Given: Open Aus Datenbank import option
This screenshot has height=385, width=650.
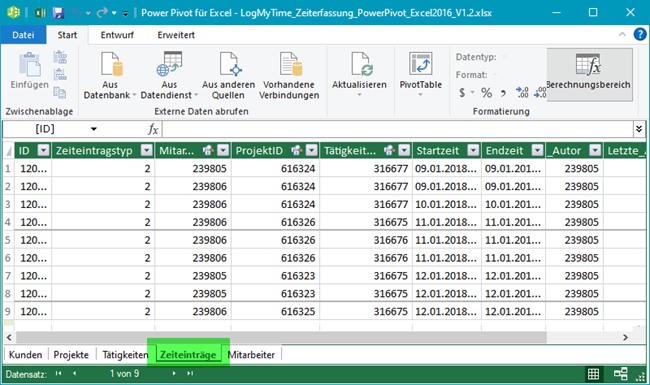Looking at the screenshot, I should pos(110,75).
